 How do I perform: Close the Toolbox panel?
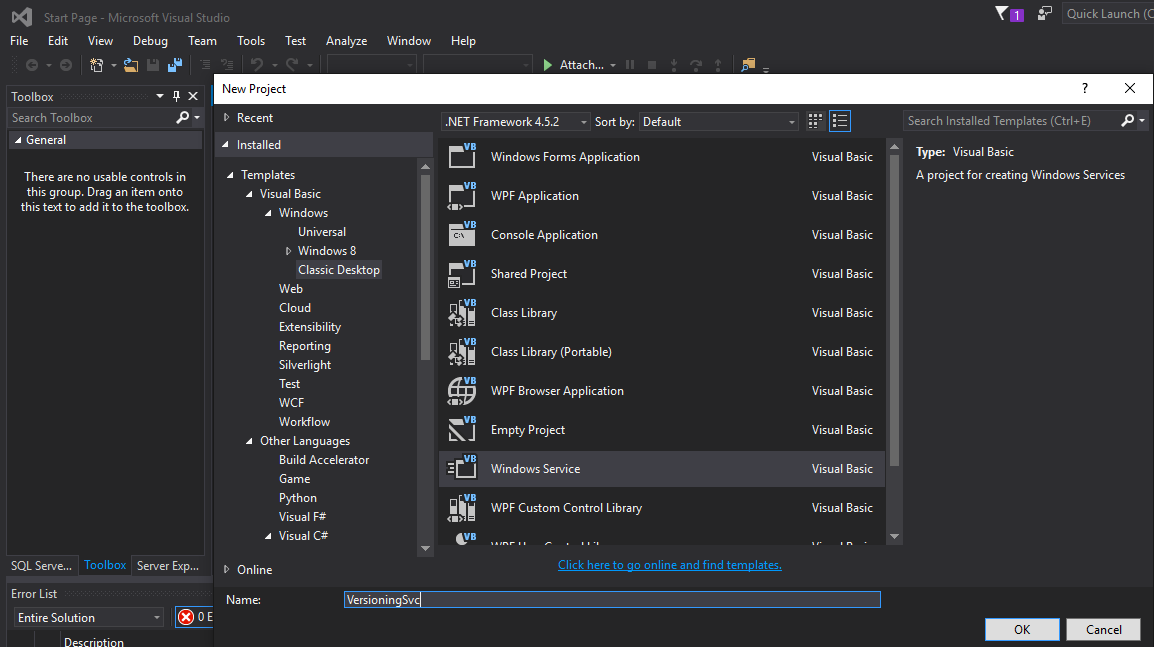pos(193,96)
